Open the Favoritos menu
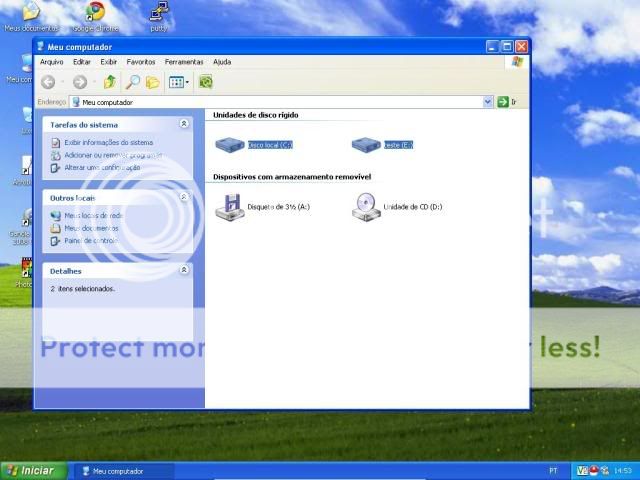The height and width of the screenshot is (480, 640). 141,62
